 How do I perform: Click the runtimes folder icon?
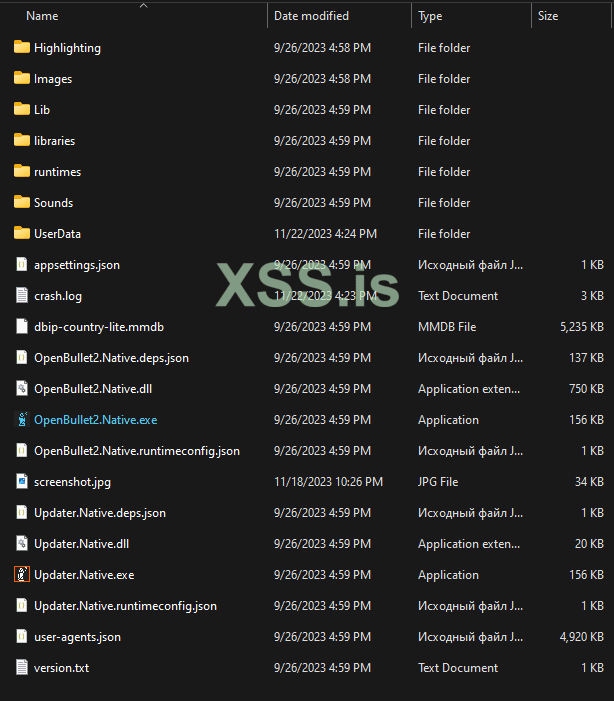pos(21,171)
